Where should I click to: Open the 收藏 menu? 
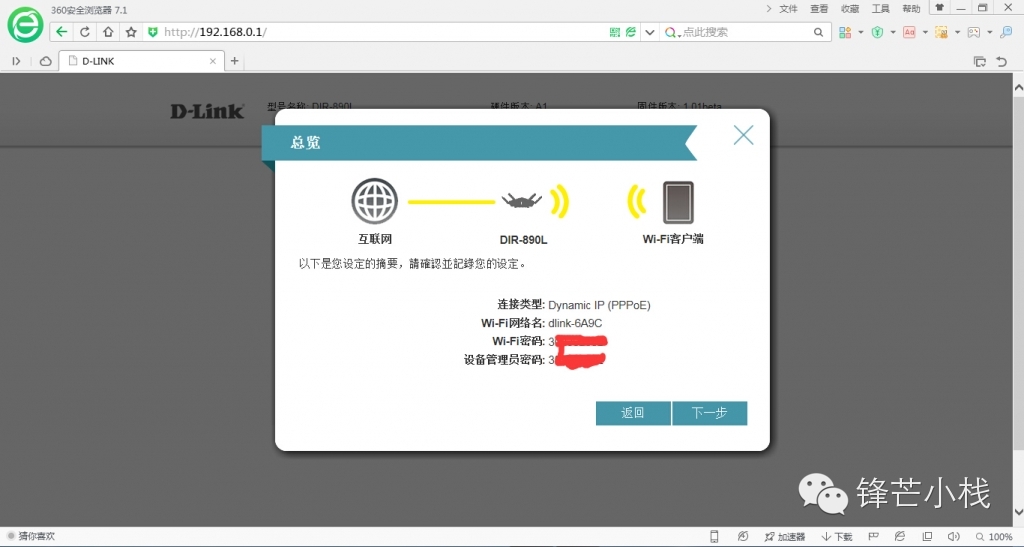click(850, 8)
